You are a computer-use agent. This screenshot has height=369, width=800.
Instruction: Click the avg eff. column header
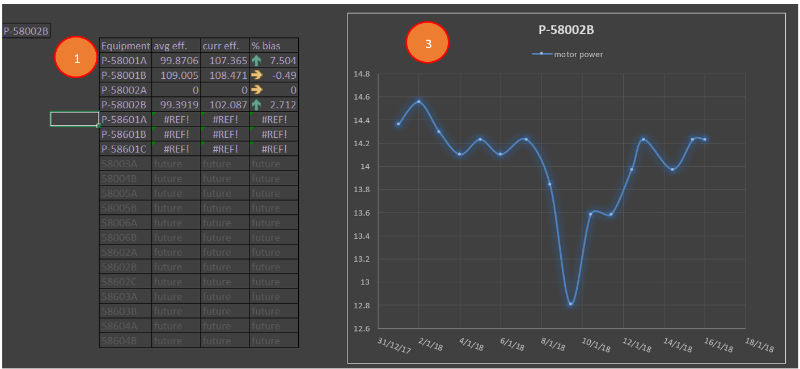[x=176, y=45]
